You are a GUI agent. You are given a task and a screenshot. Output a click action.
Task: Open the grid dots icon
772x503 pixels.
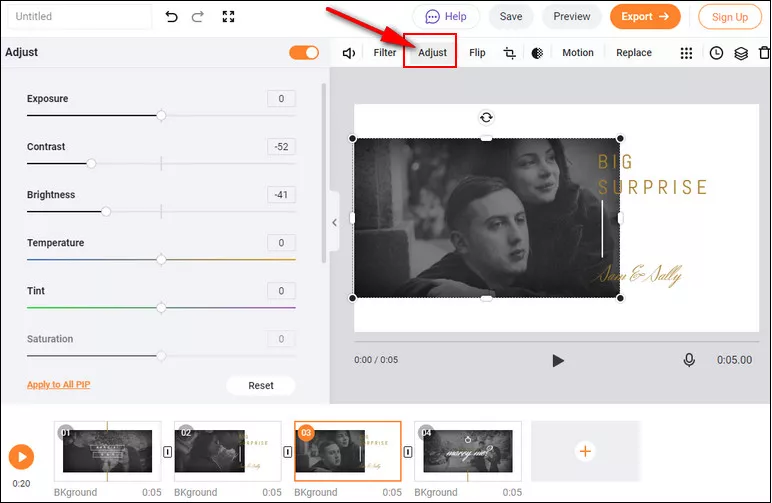pos(686,53)
